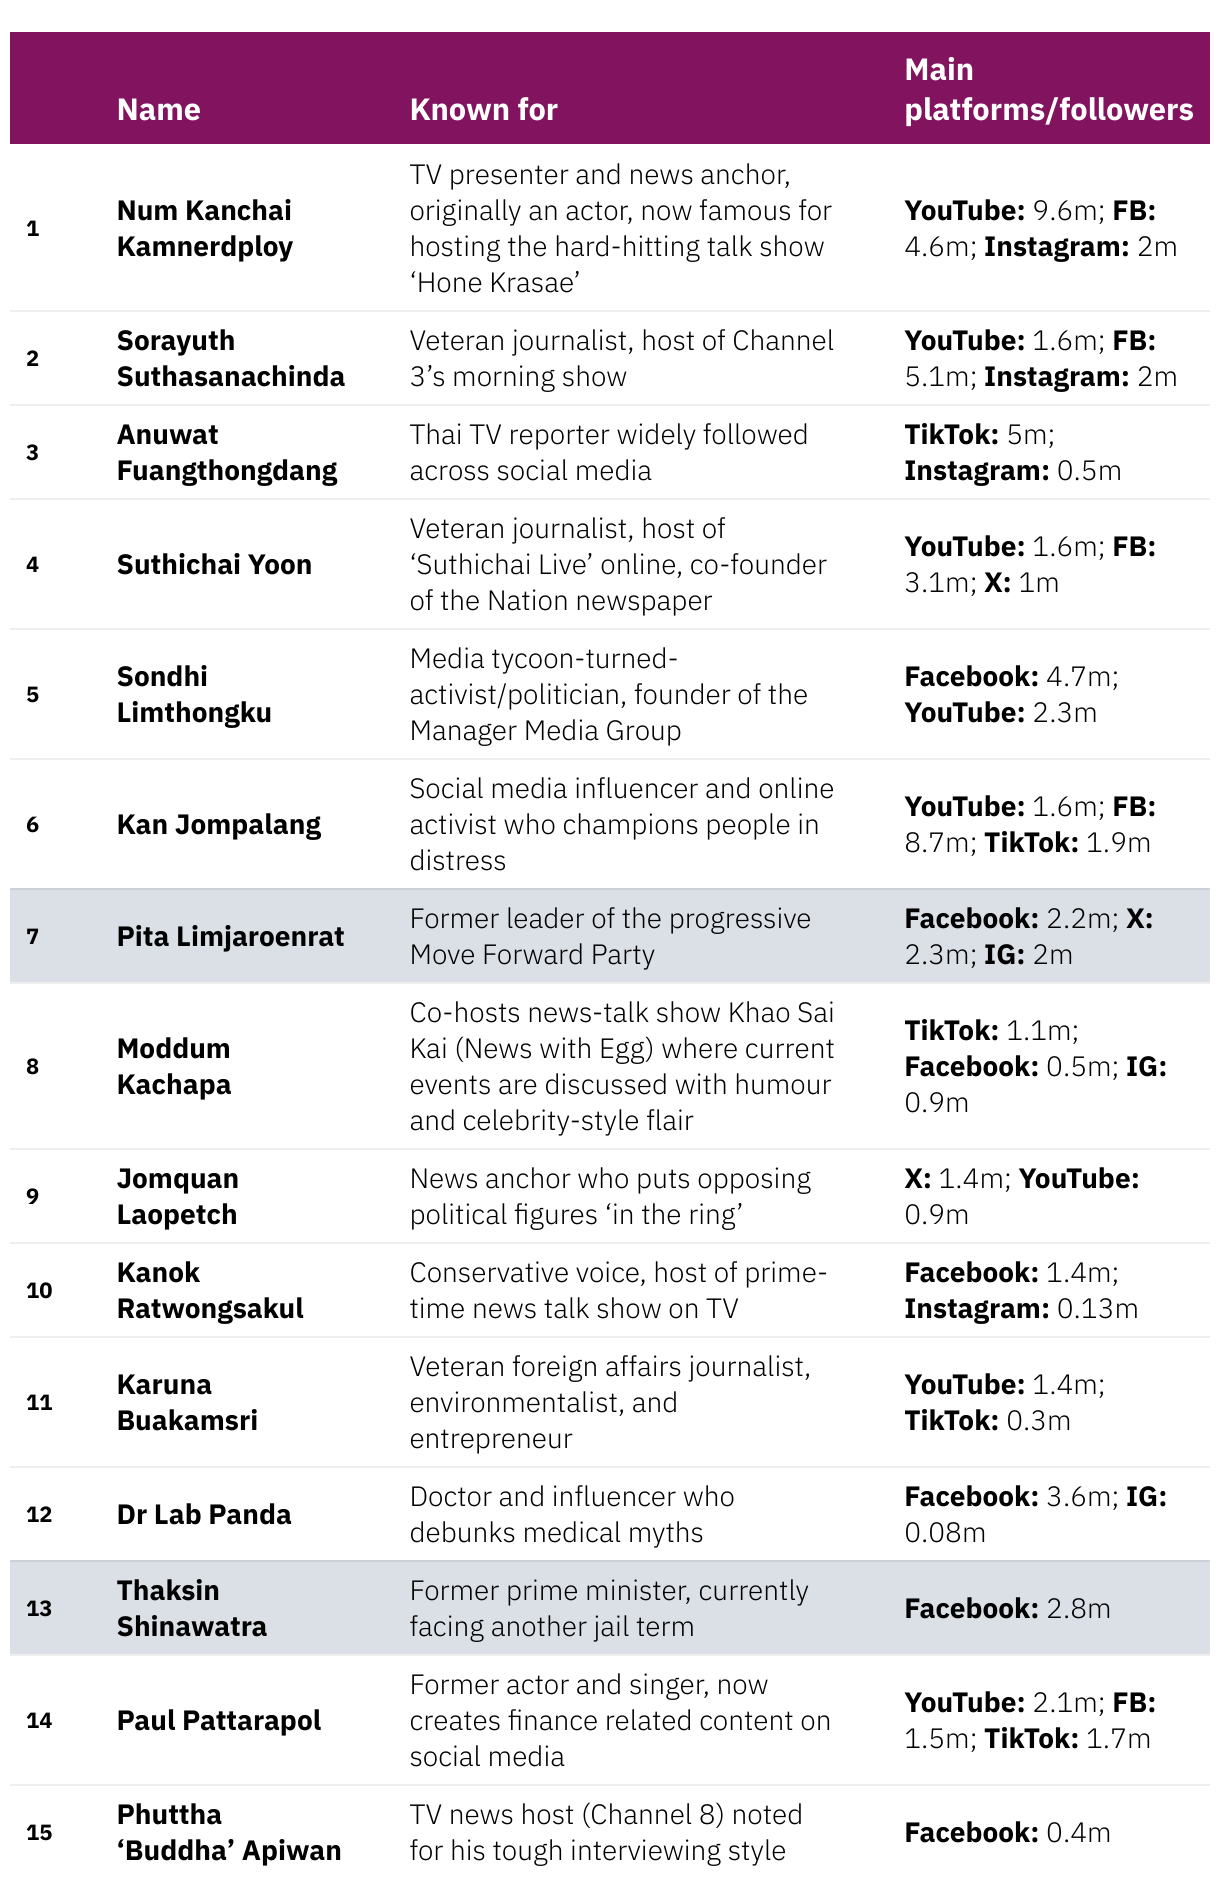The image size is (1220, 1888).
Task: Select the Sondhi Limthongku entry
Action: [194, 694]
